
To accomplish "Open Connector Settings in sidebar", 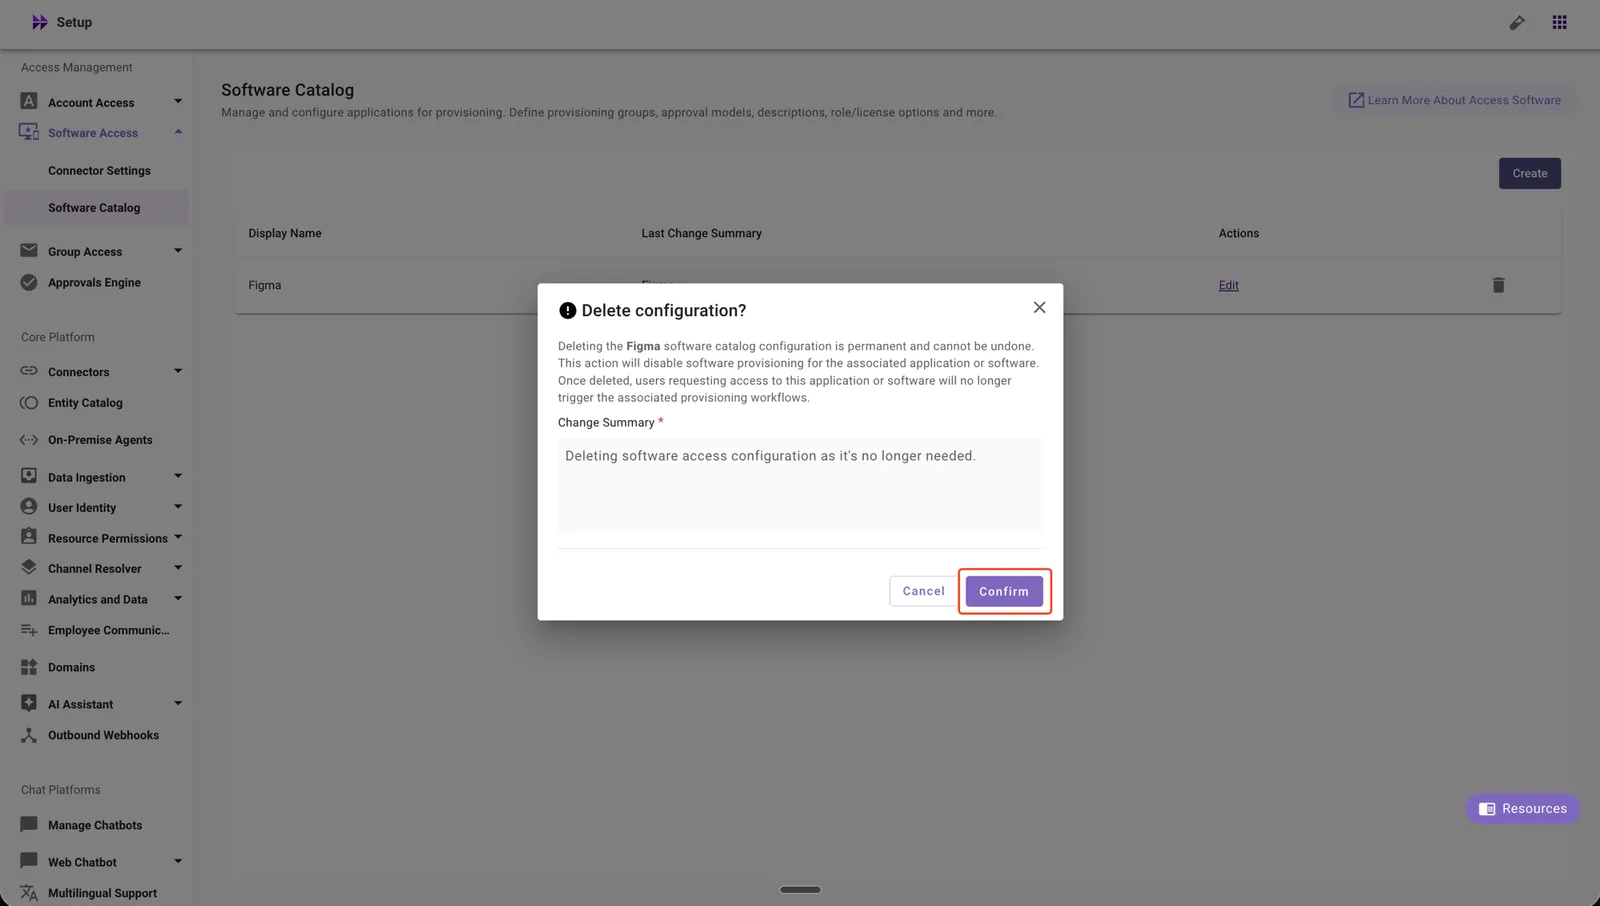I will tap(99, 171).
